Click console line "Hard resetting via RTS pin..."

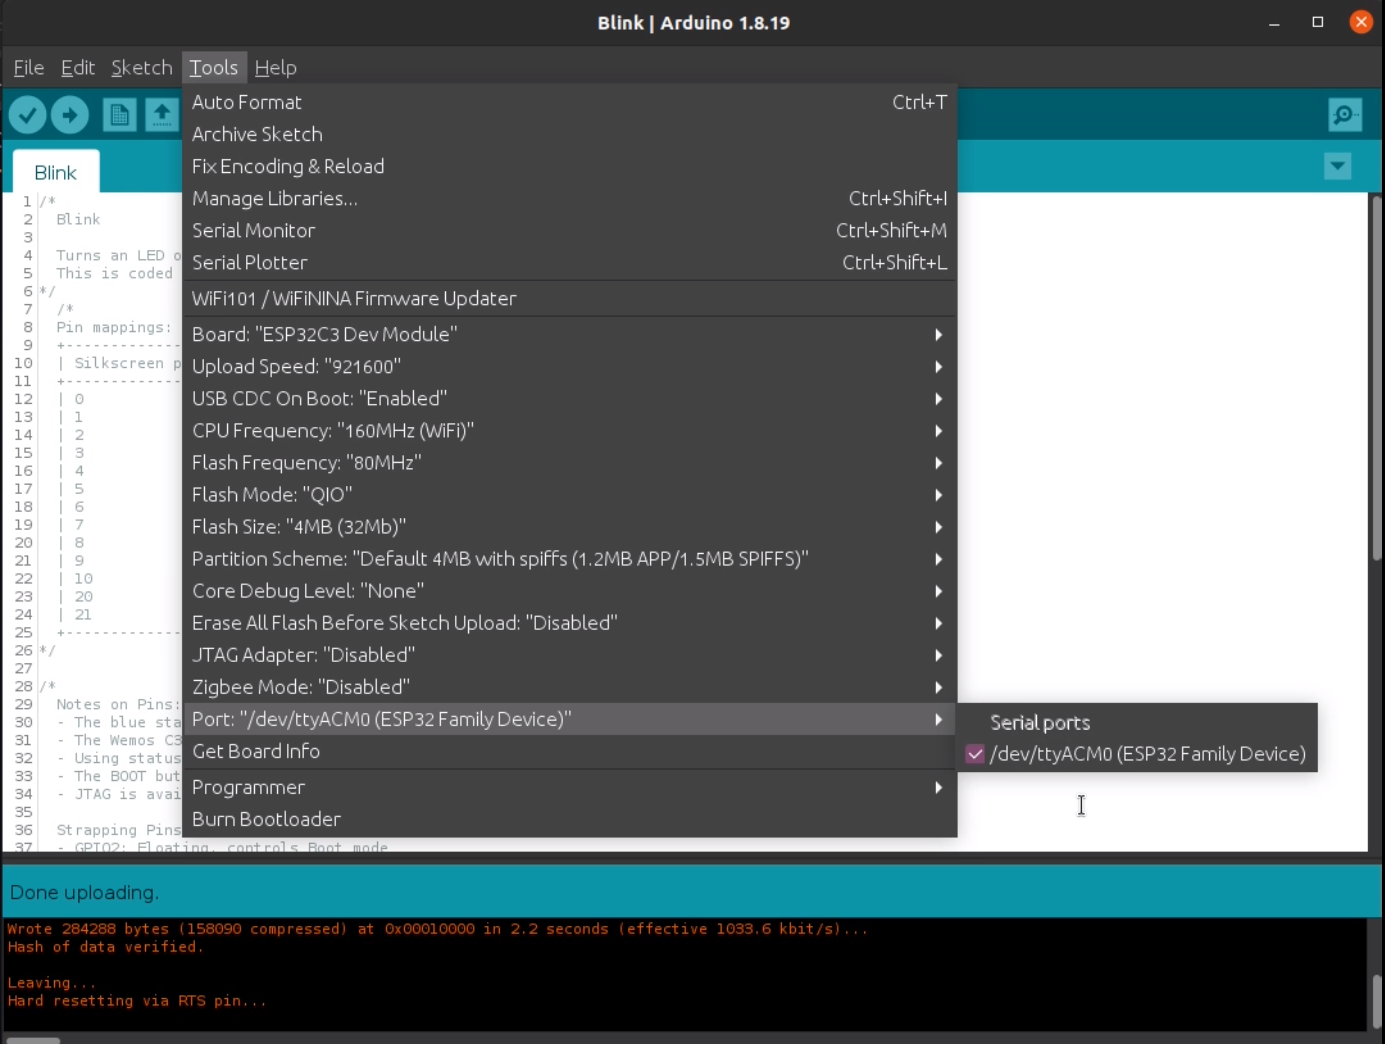137,1001
